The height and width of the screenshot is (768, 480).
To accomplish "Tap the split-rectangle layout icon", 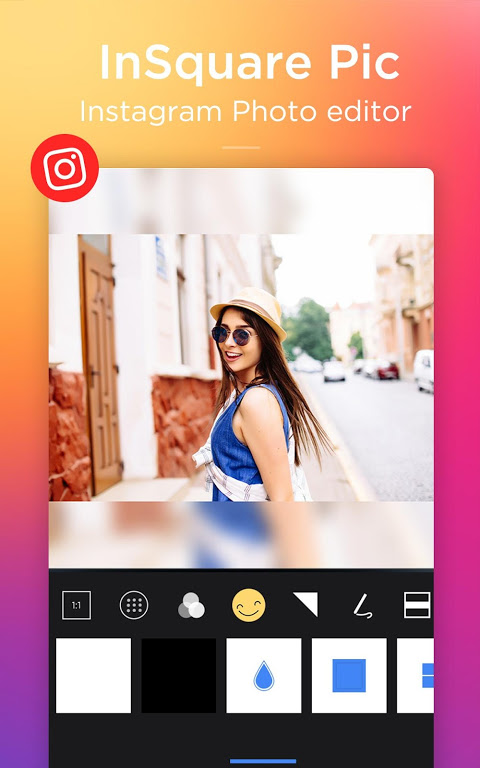I will click(x=417, y=605).
